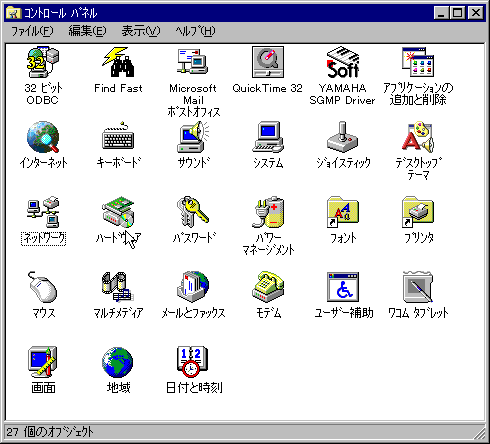The image size is (490, 444).
Task: Open パワーマネージメント battery icon
Action: point(268,212)
